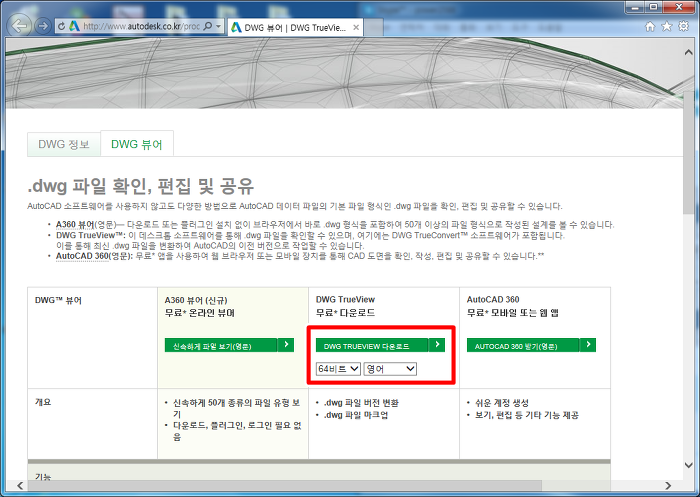The height and width of the screenshot is (497, 700).
Task: Click the horizontal scrollbar thumb
Action: pos(285,485)
